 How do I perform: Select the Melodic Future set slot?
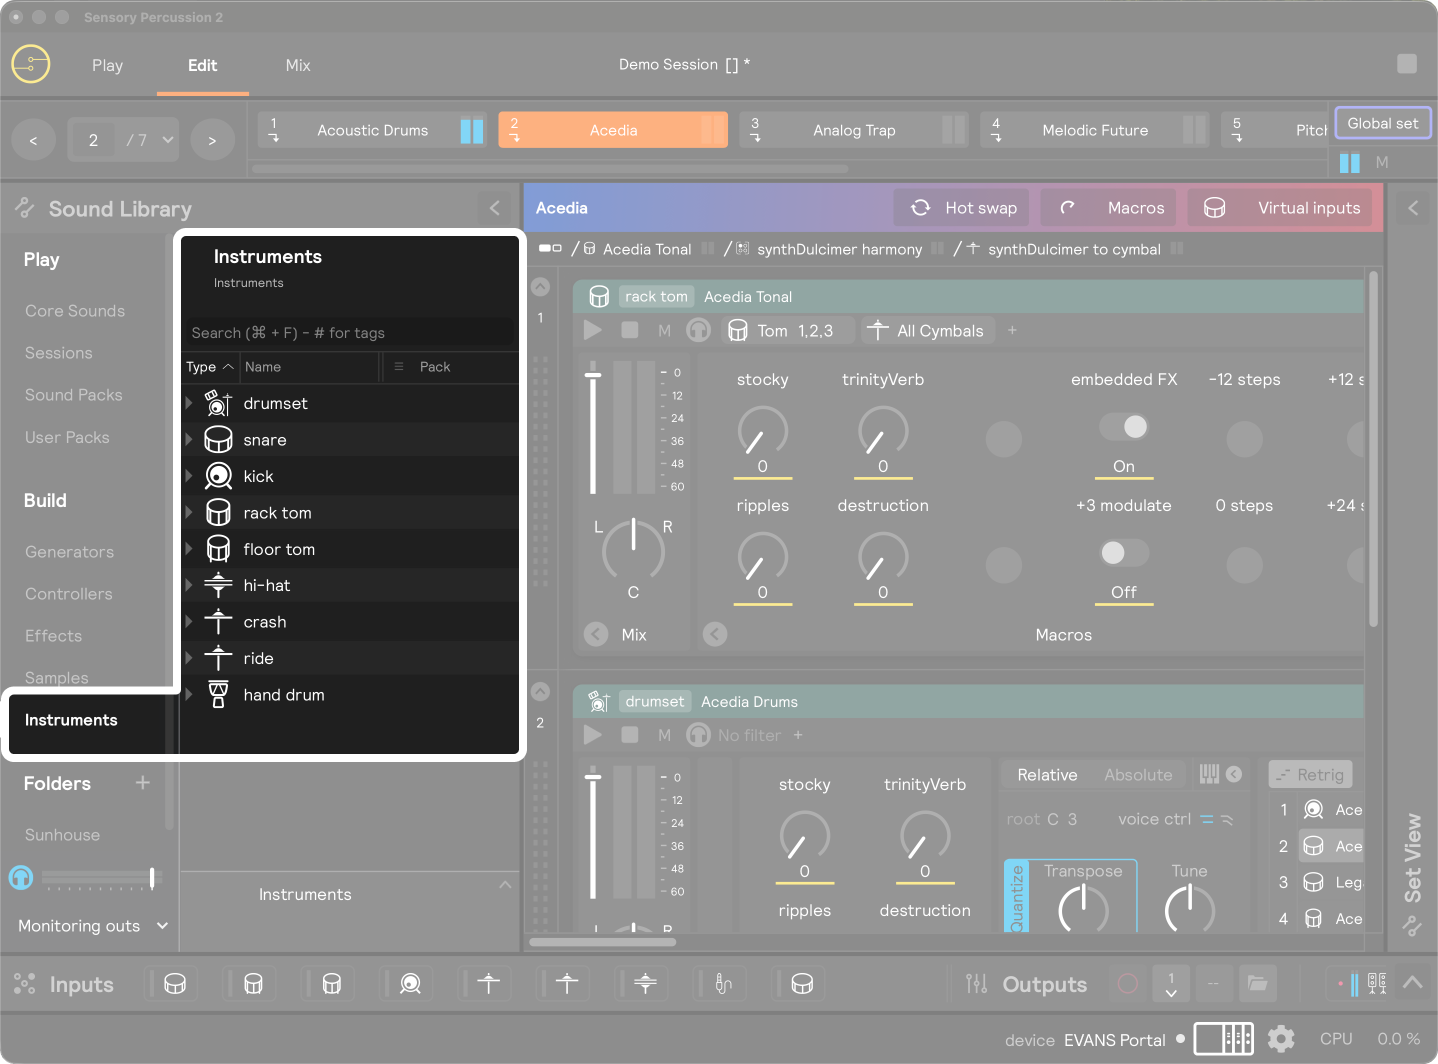(1095, 130)
